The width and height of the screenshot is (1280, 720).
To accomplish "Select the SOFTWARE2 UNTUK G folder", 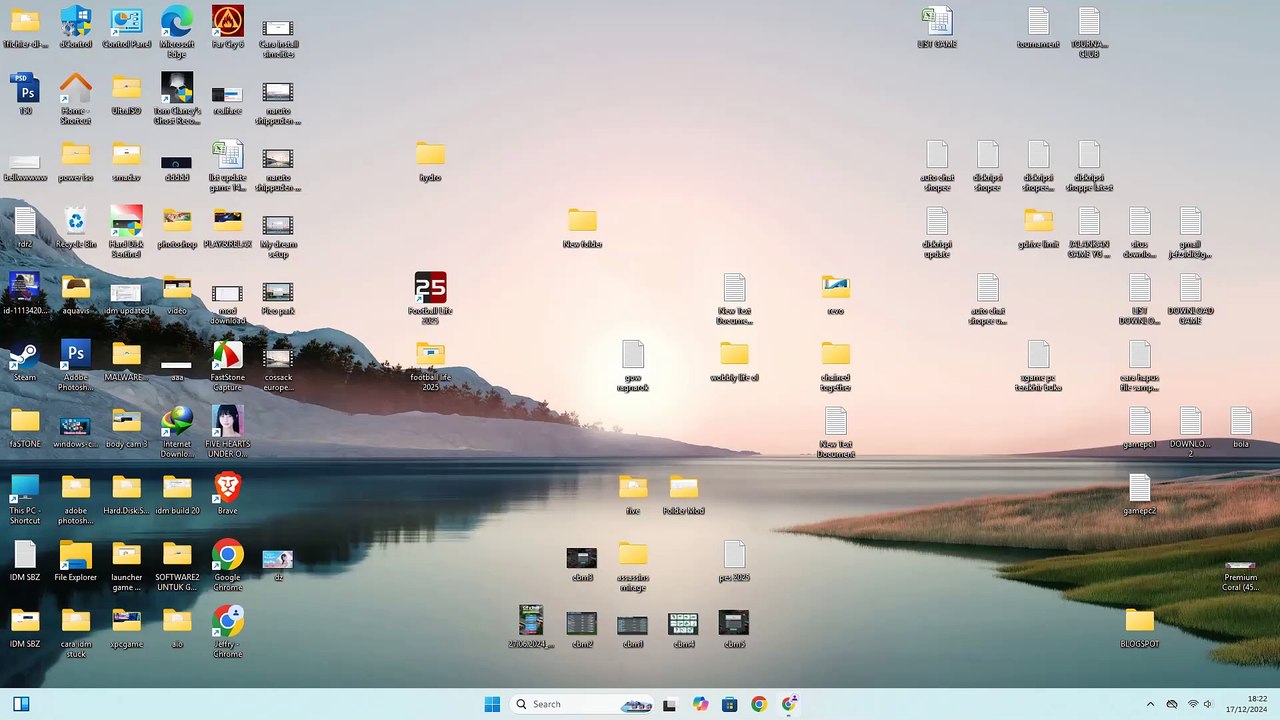I will 177,566.
